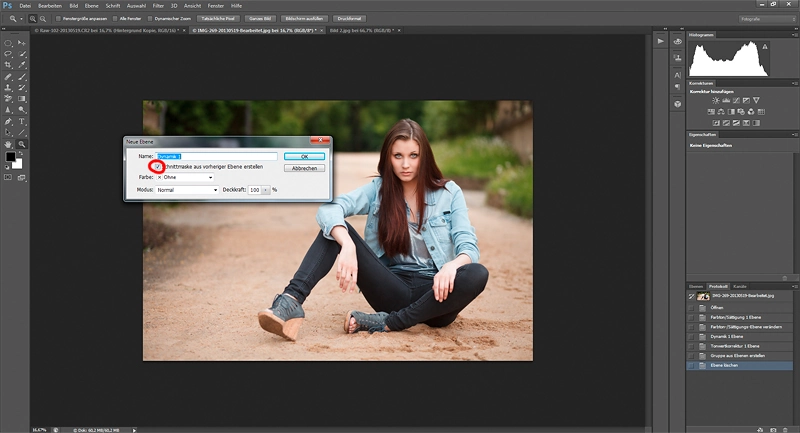Select the Move tool

pyautogui.click(x=22, y=43)
